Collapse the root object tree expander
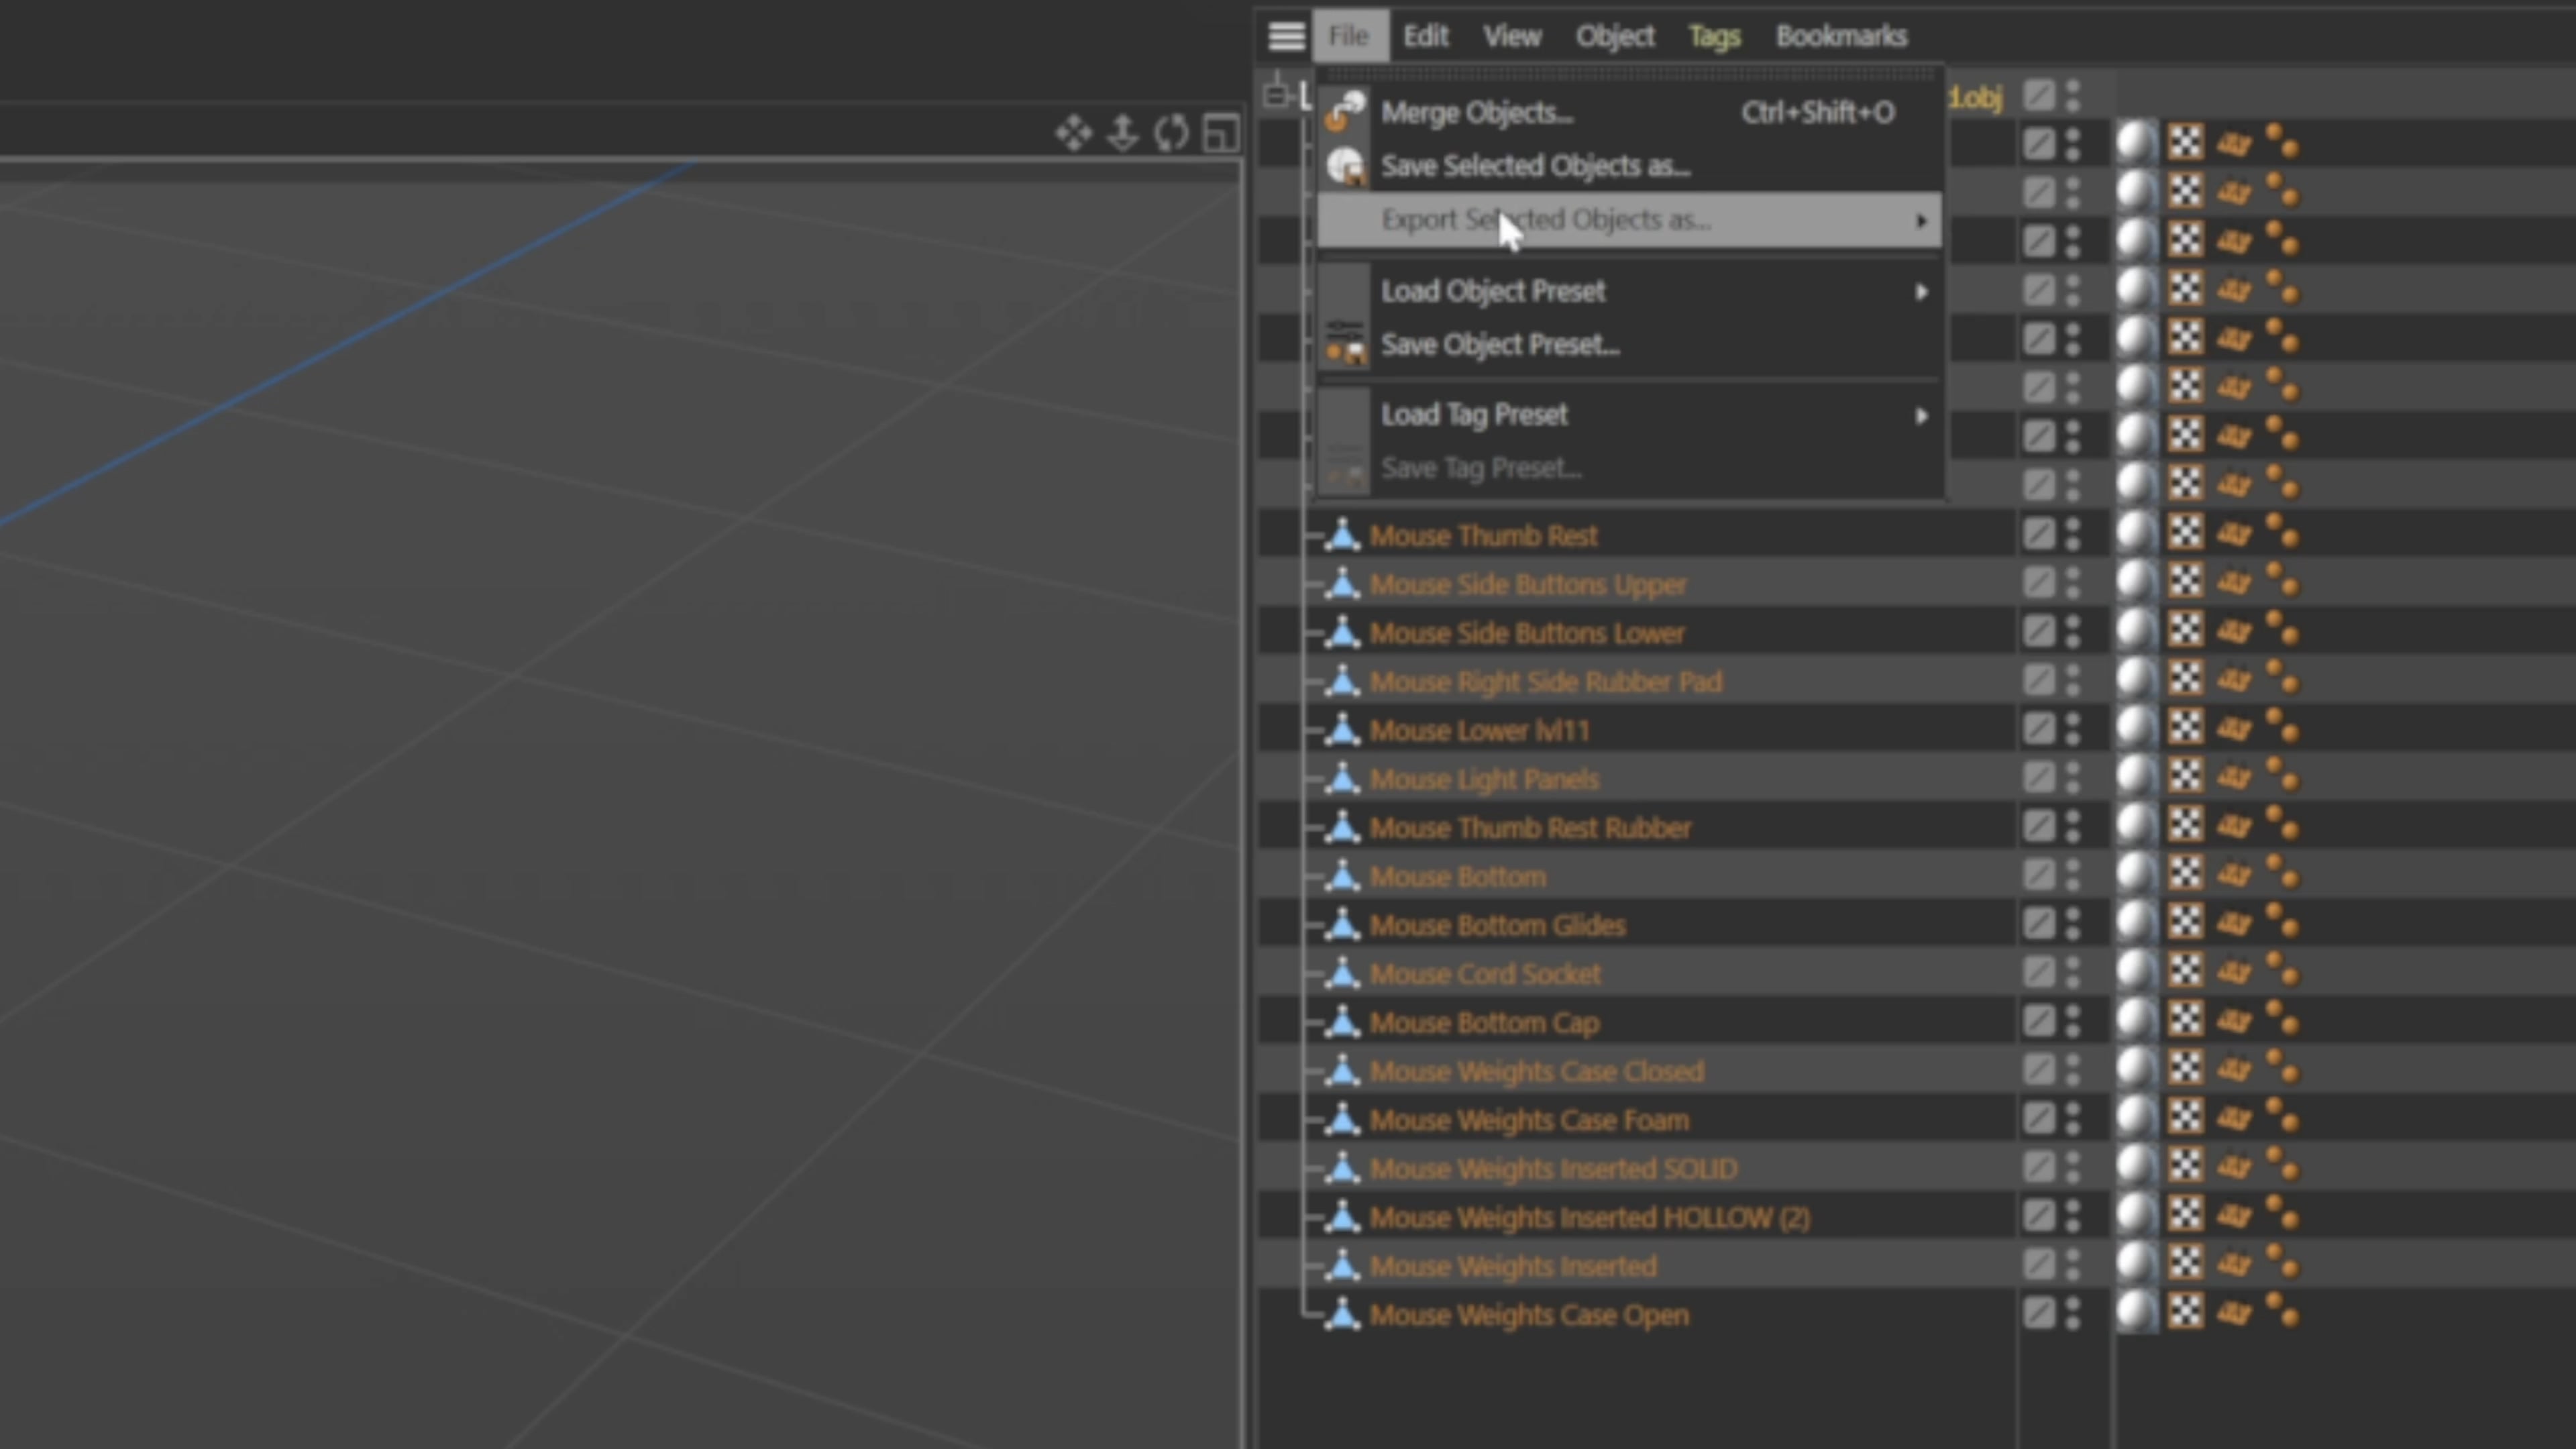 pyautogui.click(x=1275, y=95)
